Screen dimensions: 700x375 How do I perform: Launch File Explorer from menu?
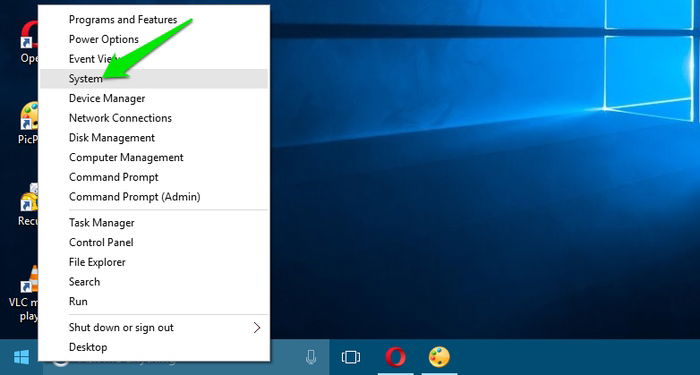point(154,262)
